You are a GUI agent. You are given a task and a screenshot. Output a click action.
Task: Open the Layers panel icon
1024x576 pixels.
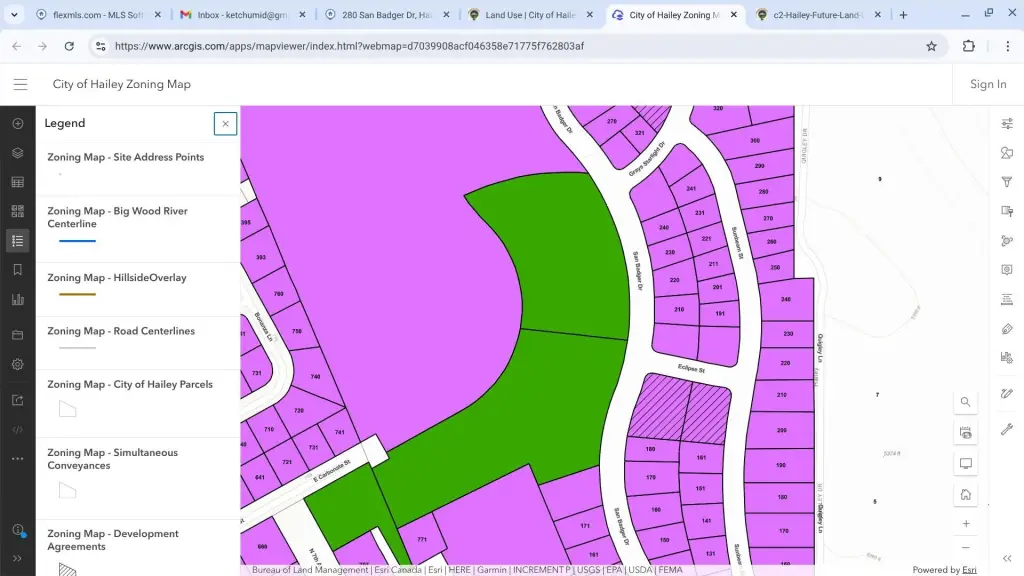(17, 153)
